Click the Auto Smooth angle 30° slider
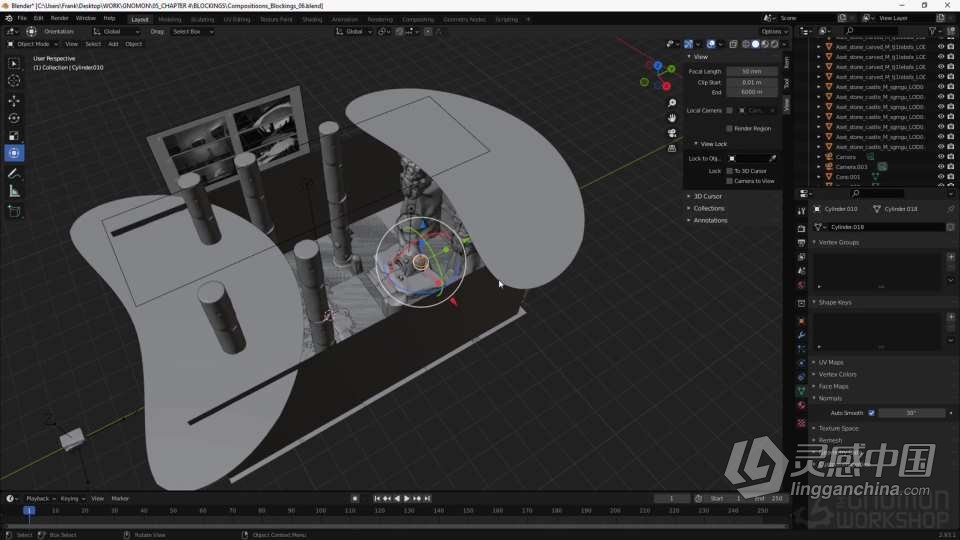The image size is (960, 540). pyautogui.click(x=912, y=413)
